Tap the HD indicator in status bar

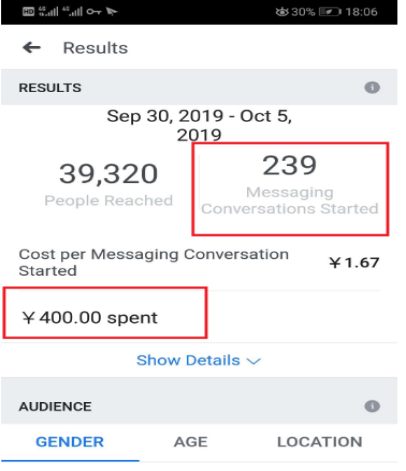[x=28, y=12]
